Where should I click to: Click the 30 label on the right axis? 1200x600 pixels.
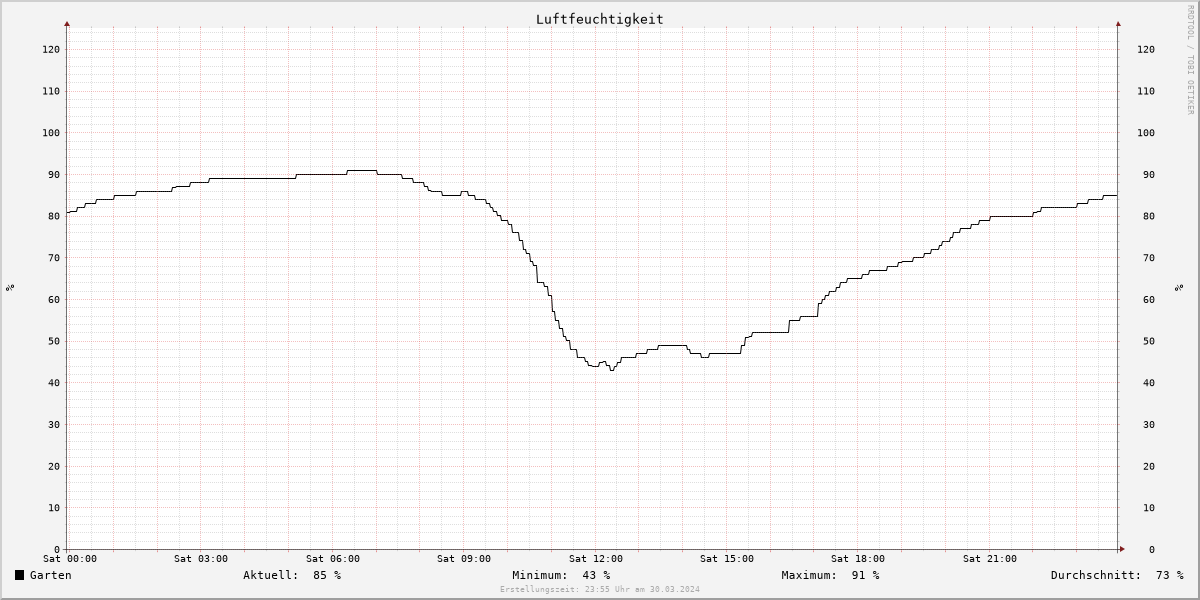coord(1149,425)
